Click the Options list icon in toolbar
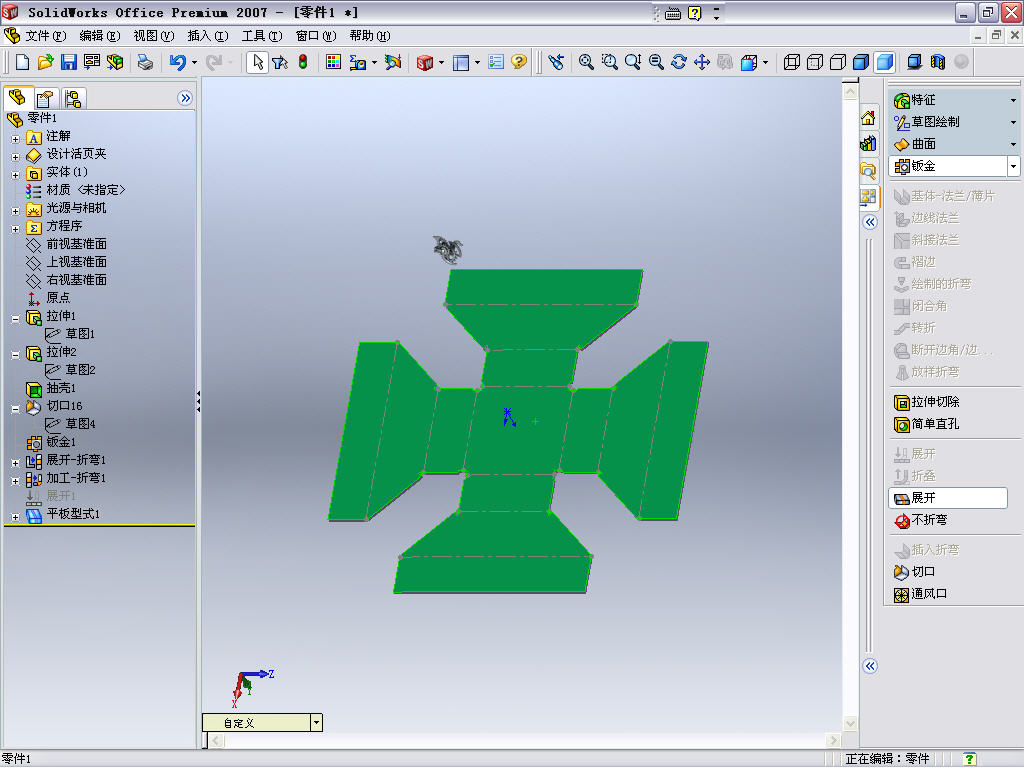Image resolution: width=1024 pixels, height=768 pixels. pos(496,62)
